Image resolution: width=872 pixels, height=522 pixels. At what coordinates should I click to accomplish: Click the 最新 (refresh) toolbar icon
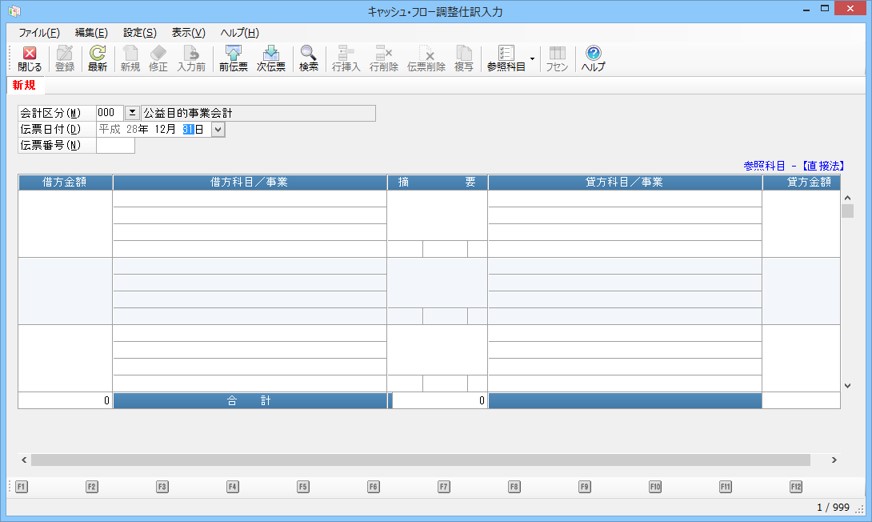coord(97,59)
